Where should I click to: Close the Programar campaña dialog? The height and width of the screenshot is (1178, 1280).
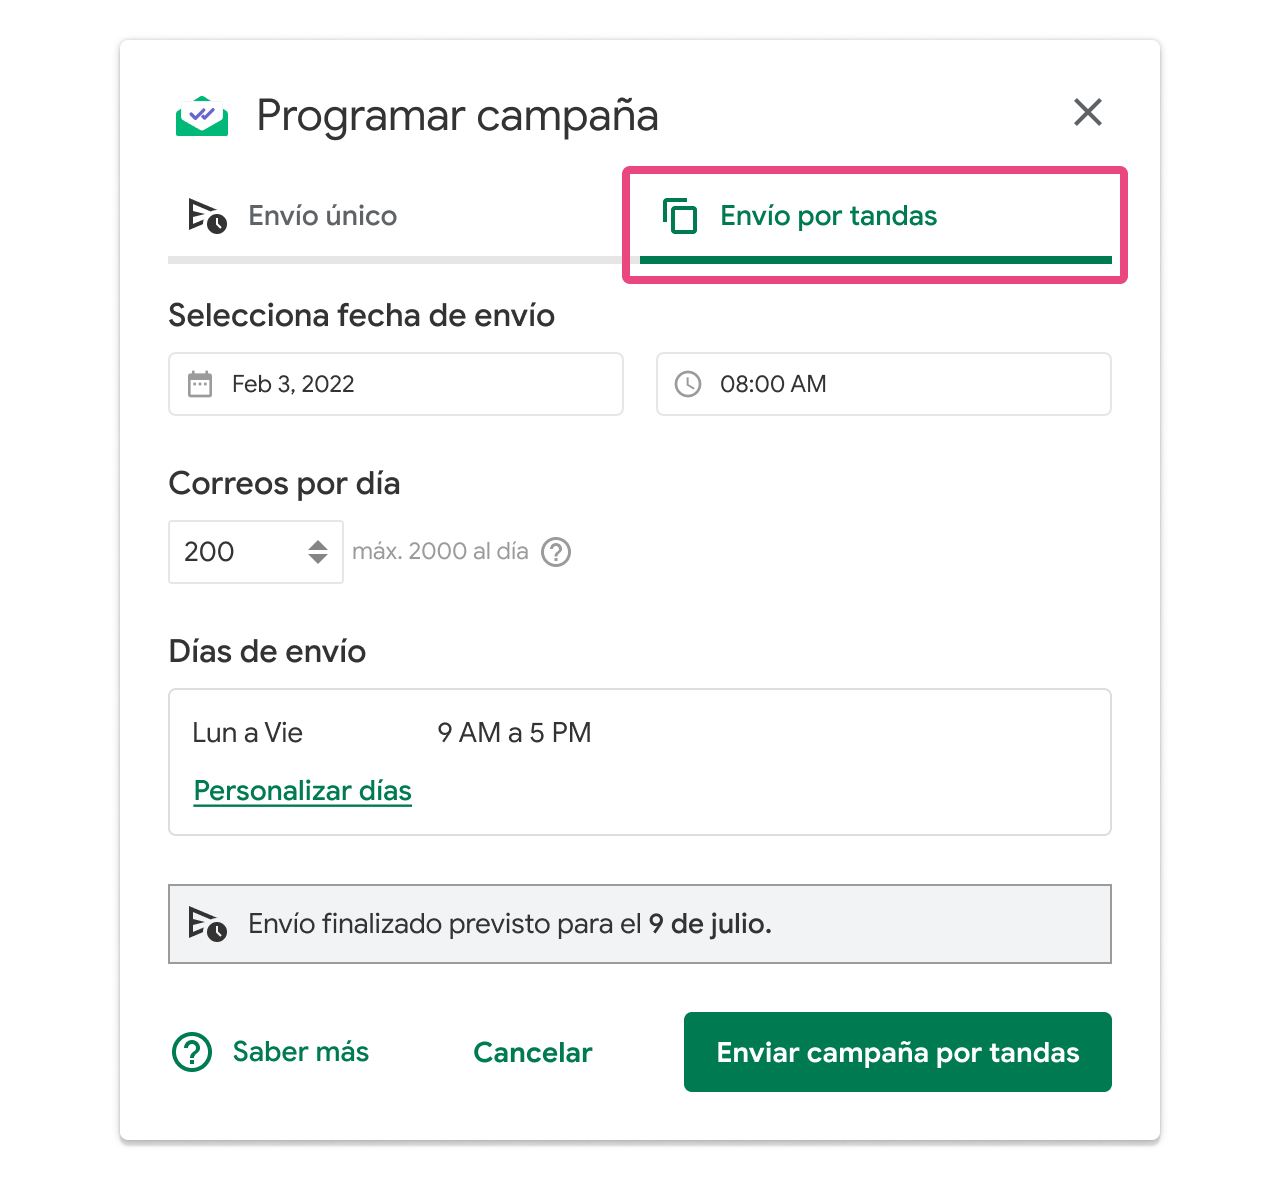pos(1088,112)
